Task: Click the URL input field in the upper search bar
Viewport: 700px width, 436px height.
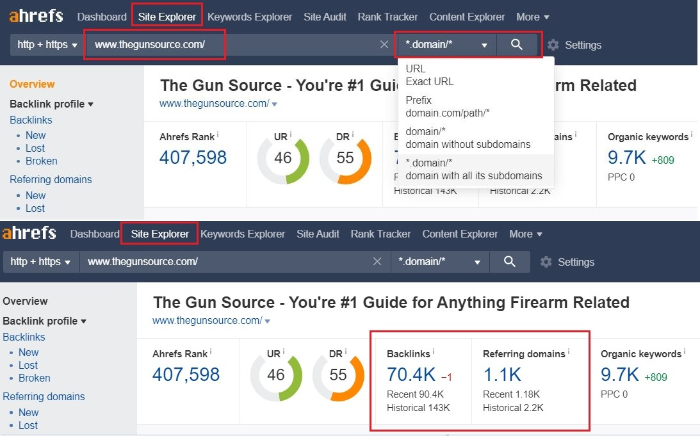Action: 230,45
